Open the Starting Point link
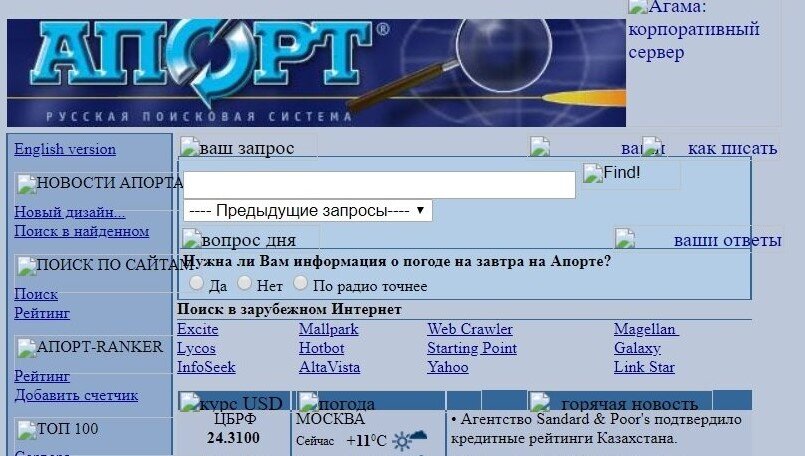This screenshot has width=805, height=456. pos(472,348)
